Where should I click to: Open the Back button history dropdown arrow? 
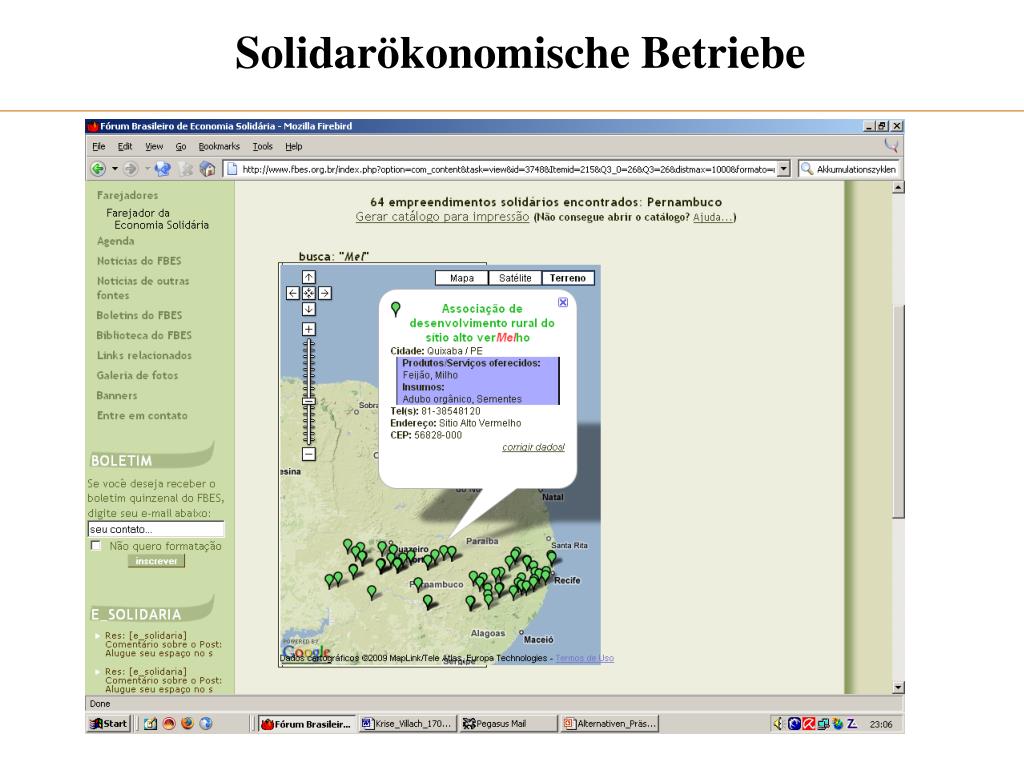click(x=115, y=169)
